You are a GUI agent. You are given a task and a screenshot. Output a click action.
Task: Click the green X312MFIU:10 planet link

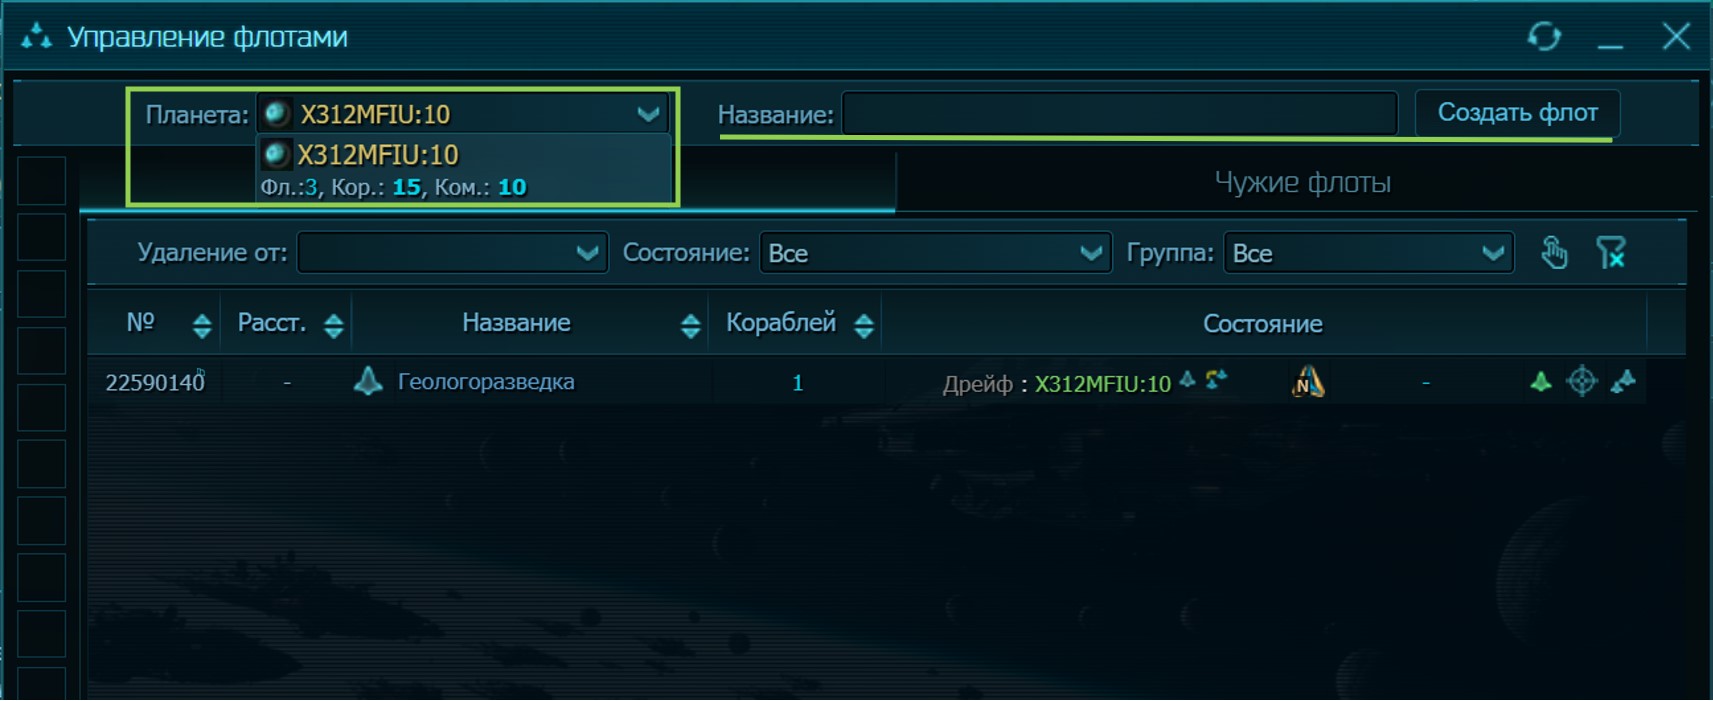(1102, 384)
